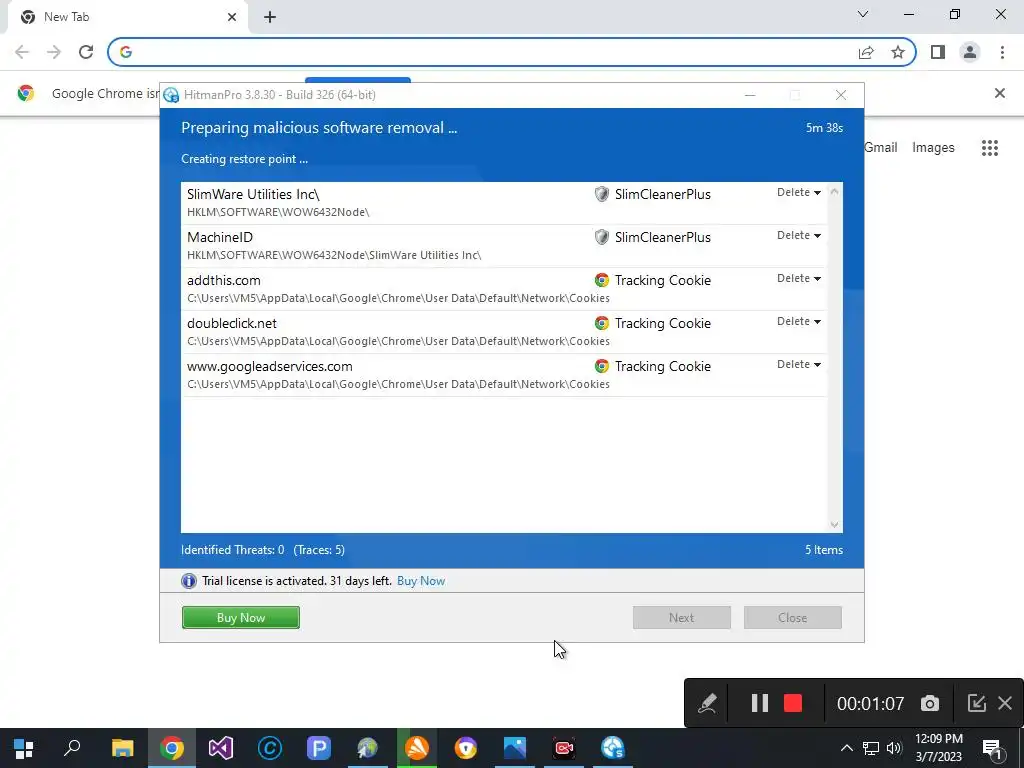
Task: Open the notification center icon
Action: pyautogui.click(x=992, y=748)
